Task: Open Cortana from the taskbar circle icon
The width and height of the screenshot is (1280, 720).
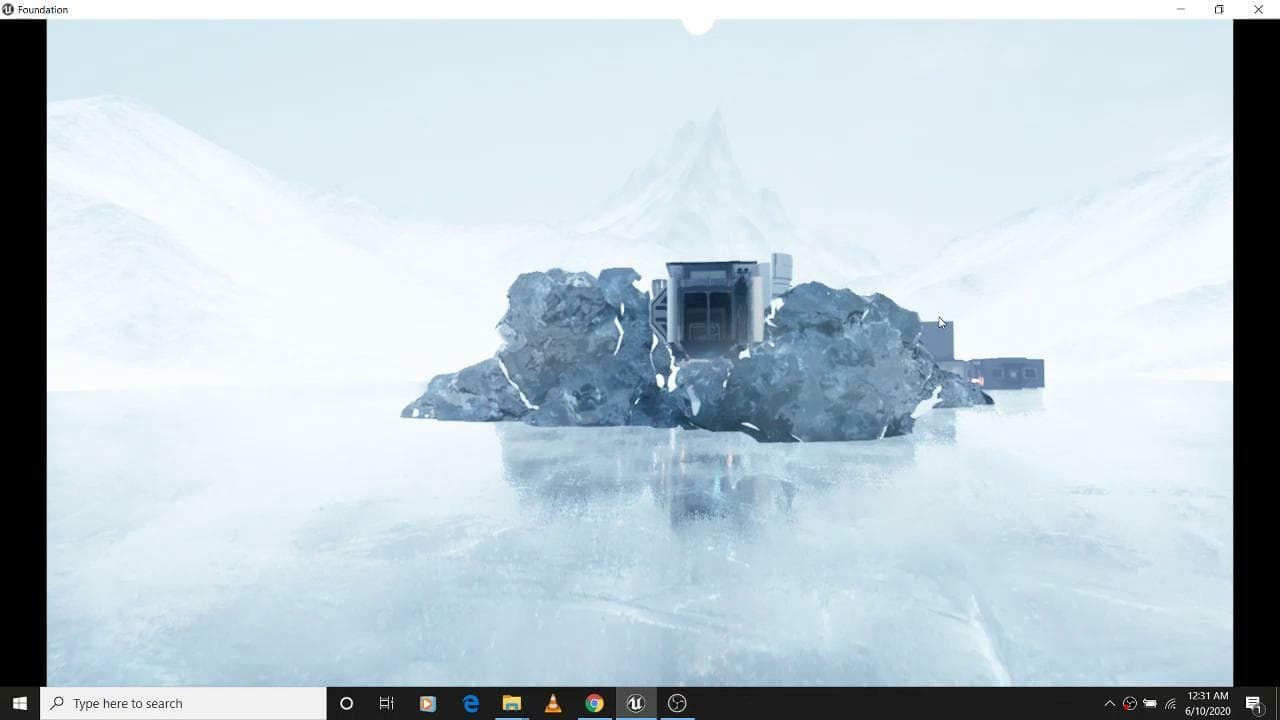Action: coord(346,703)
